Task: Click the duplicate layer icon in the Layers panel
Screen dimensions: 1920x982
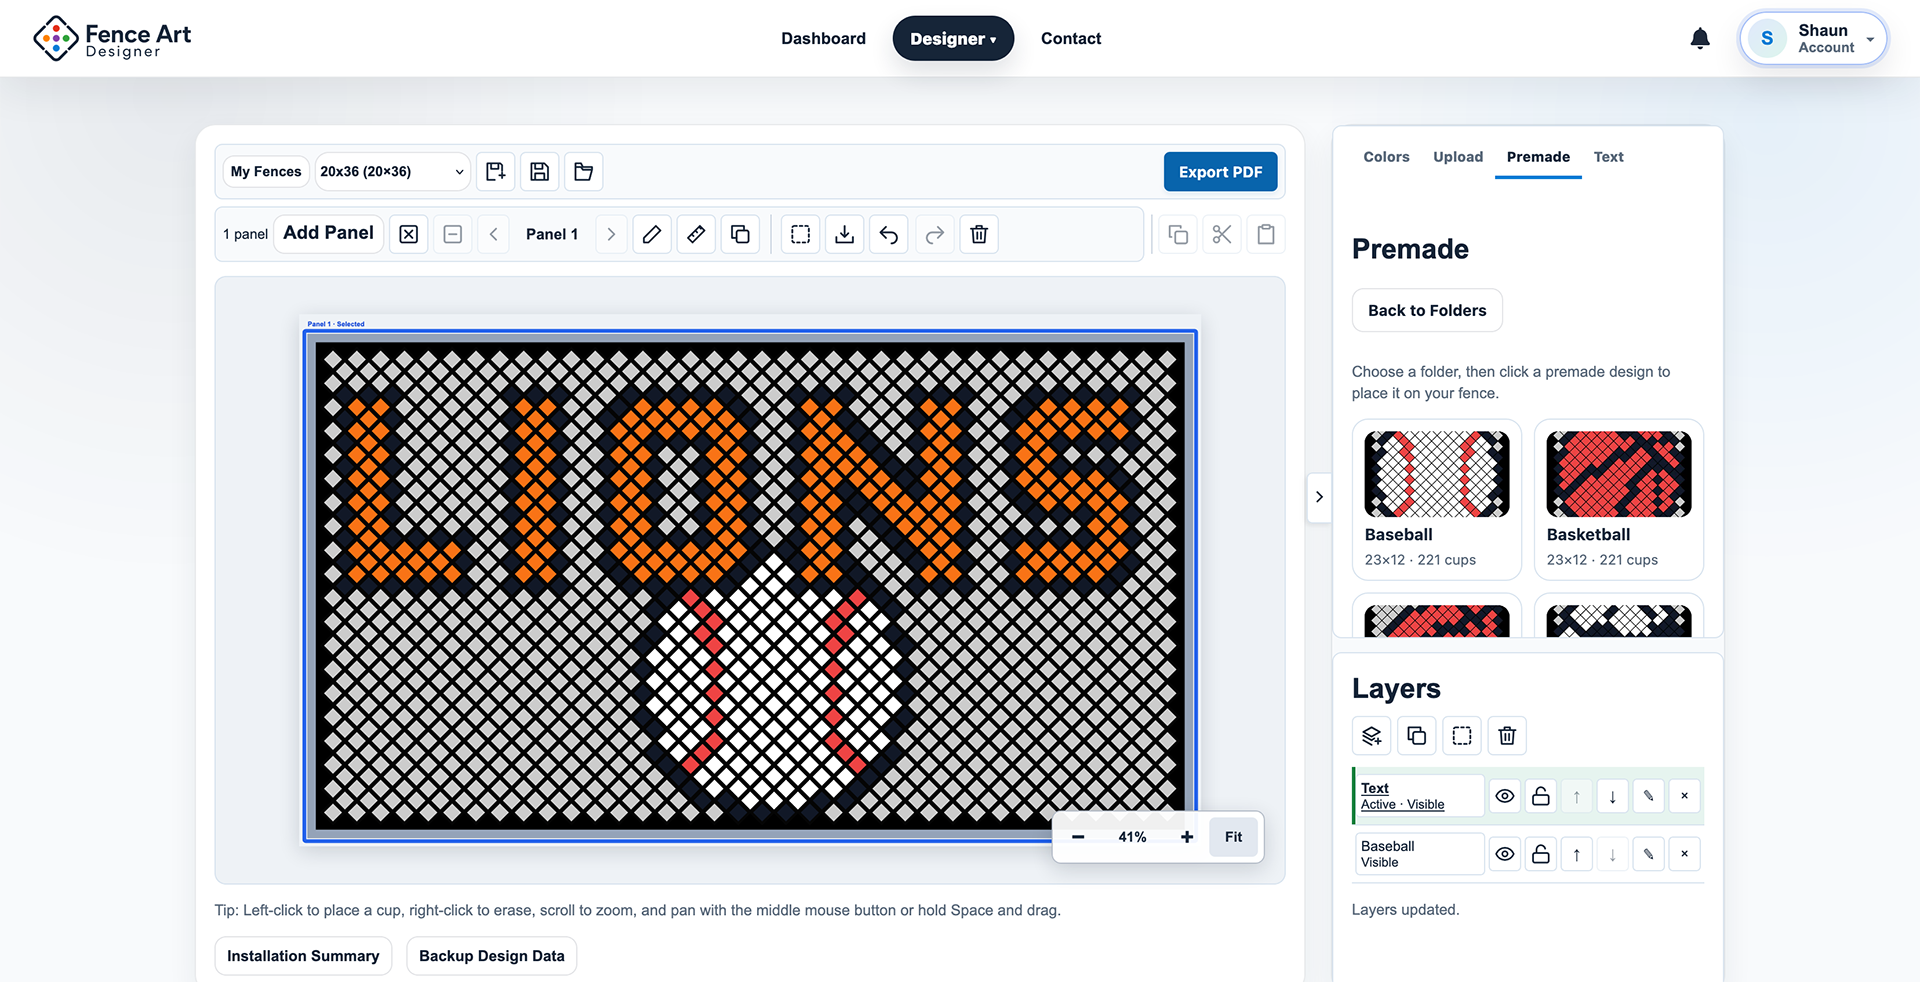Action: click(x=1417, y=736)
